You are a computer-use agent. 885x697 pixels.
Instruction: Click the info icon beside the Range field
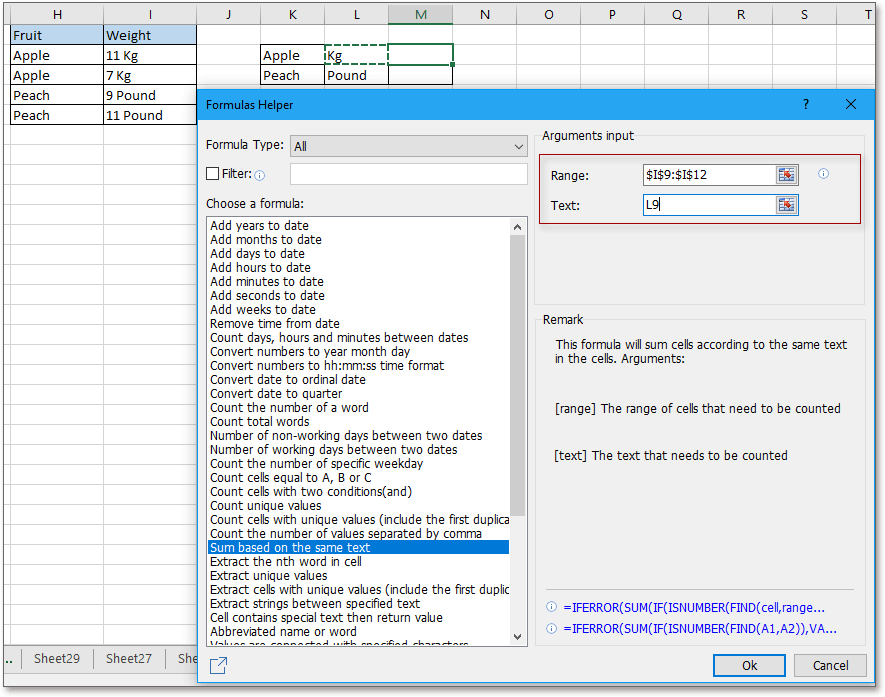[823, 174]
